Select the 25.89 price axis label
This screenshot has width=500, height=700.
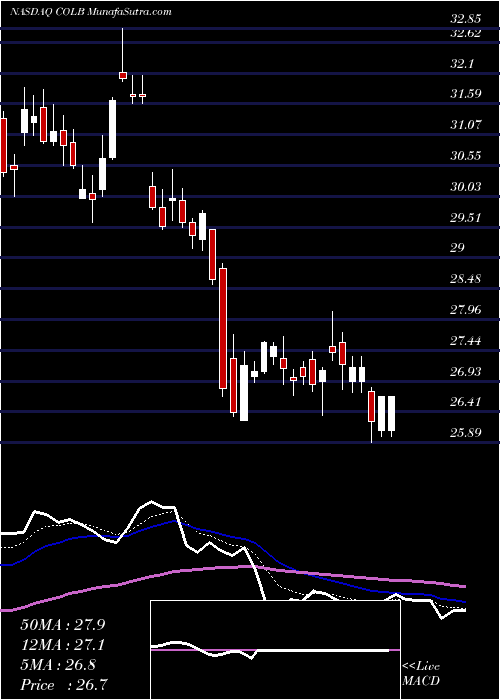[x=466, y=433]
